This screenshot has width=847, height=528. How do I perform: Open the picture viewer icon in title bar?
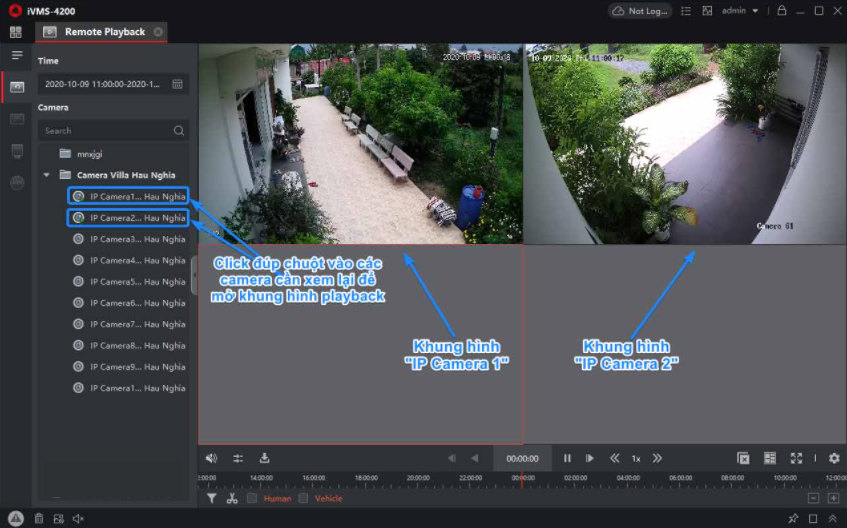pos(707,11)
